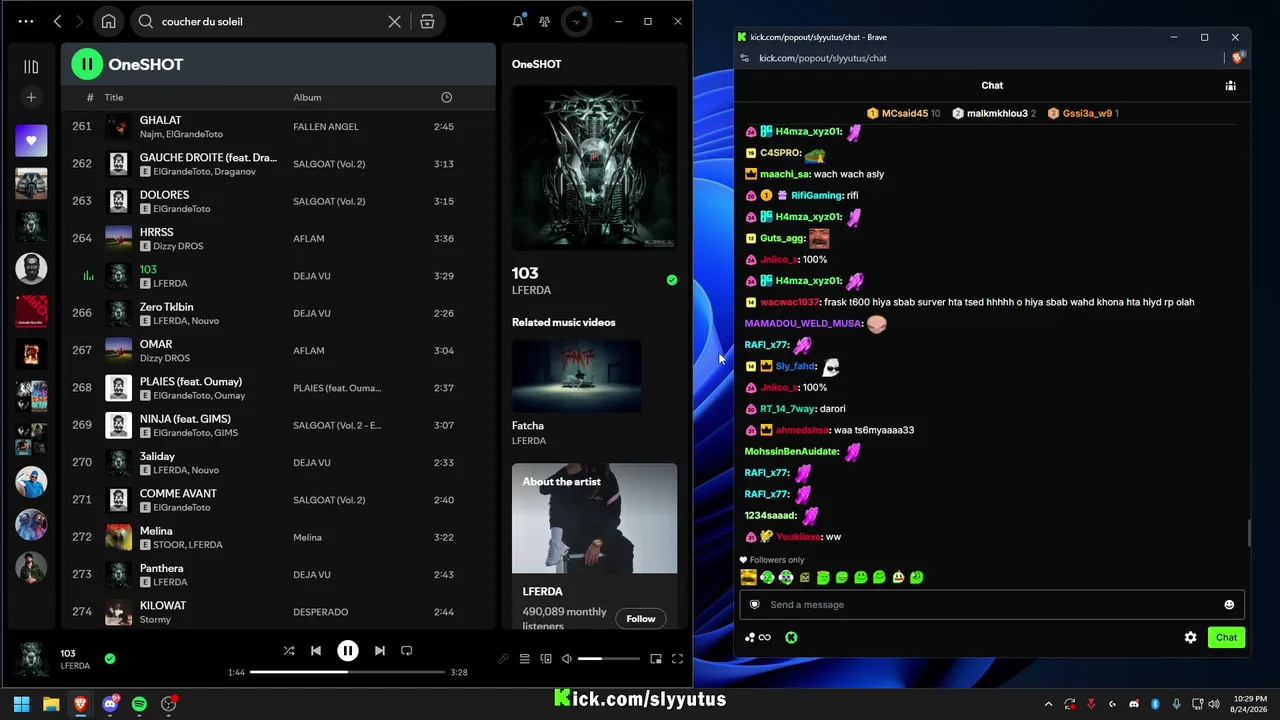Open the channel points infinity icon

758,637
